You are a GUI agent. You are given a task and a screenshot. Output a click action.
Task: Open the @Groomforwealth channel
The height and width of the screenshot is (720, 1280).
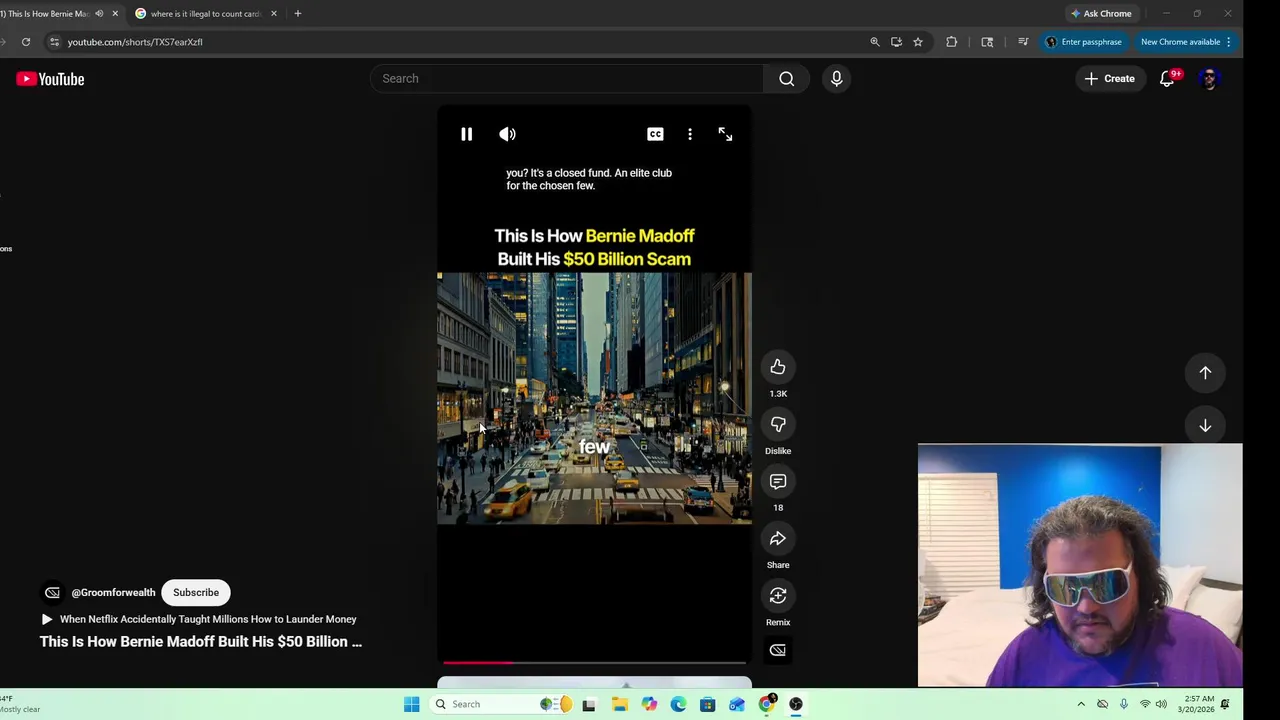click(113, 593)
